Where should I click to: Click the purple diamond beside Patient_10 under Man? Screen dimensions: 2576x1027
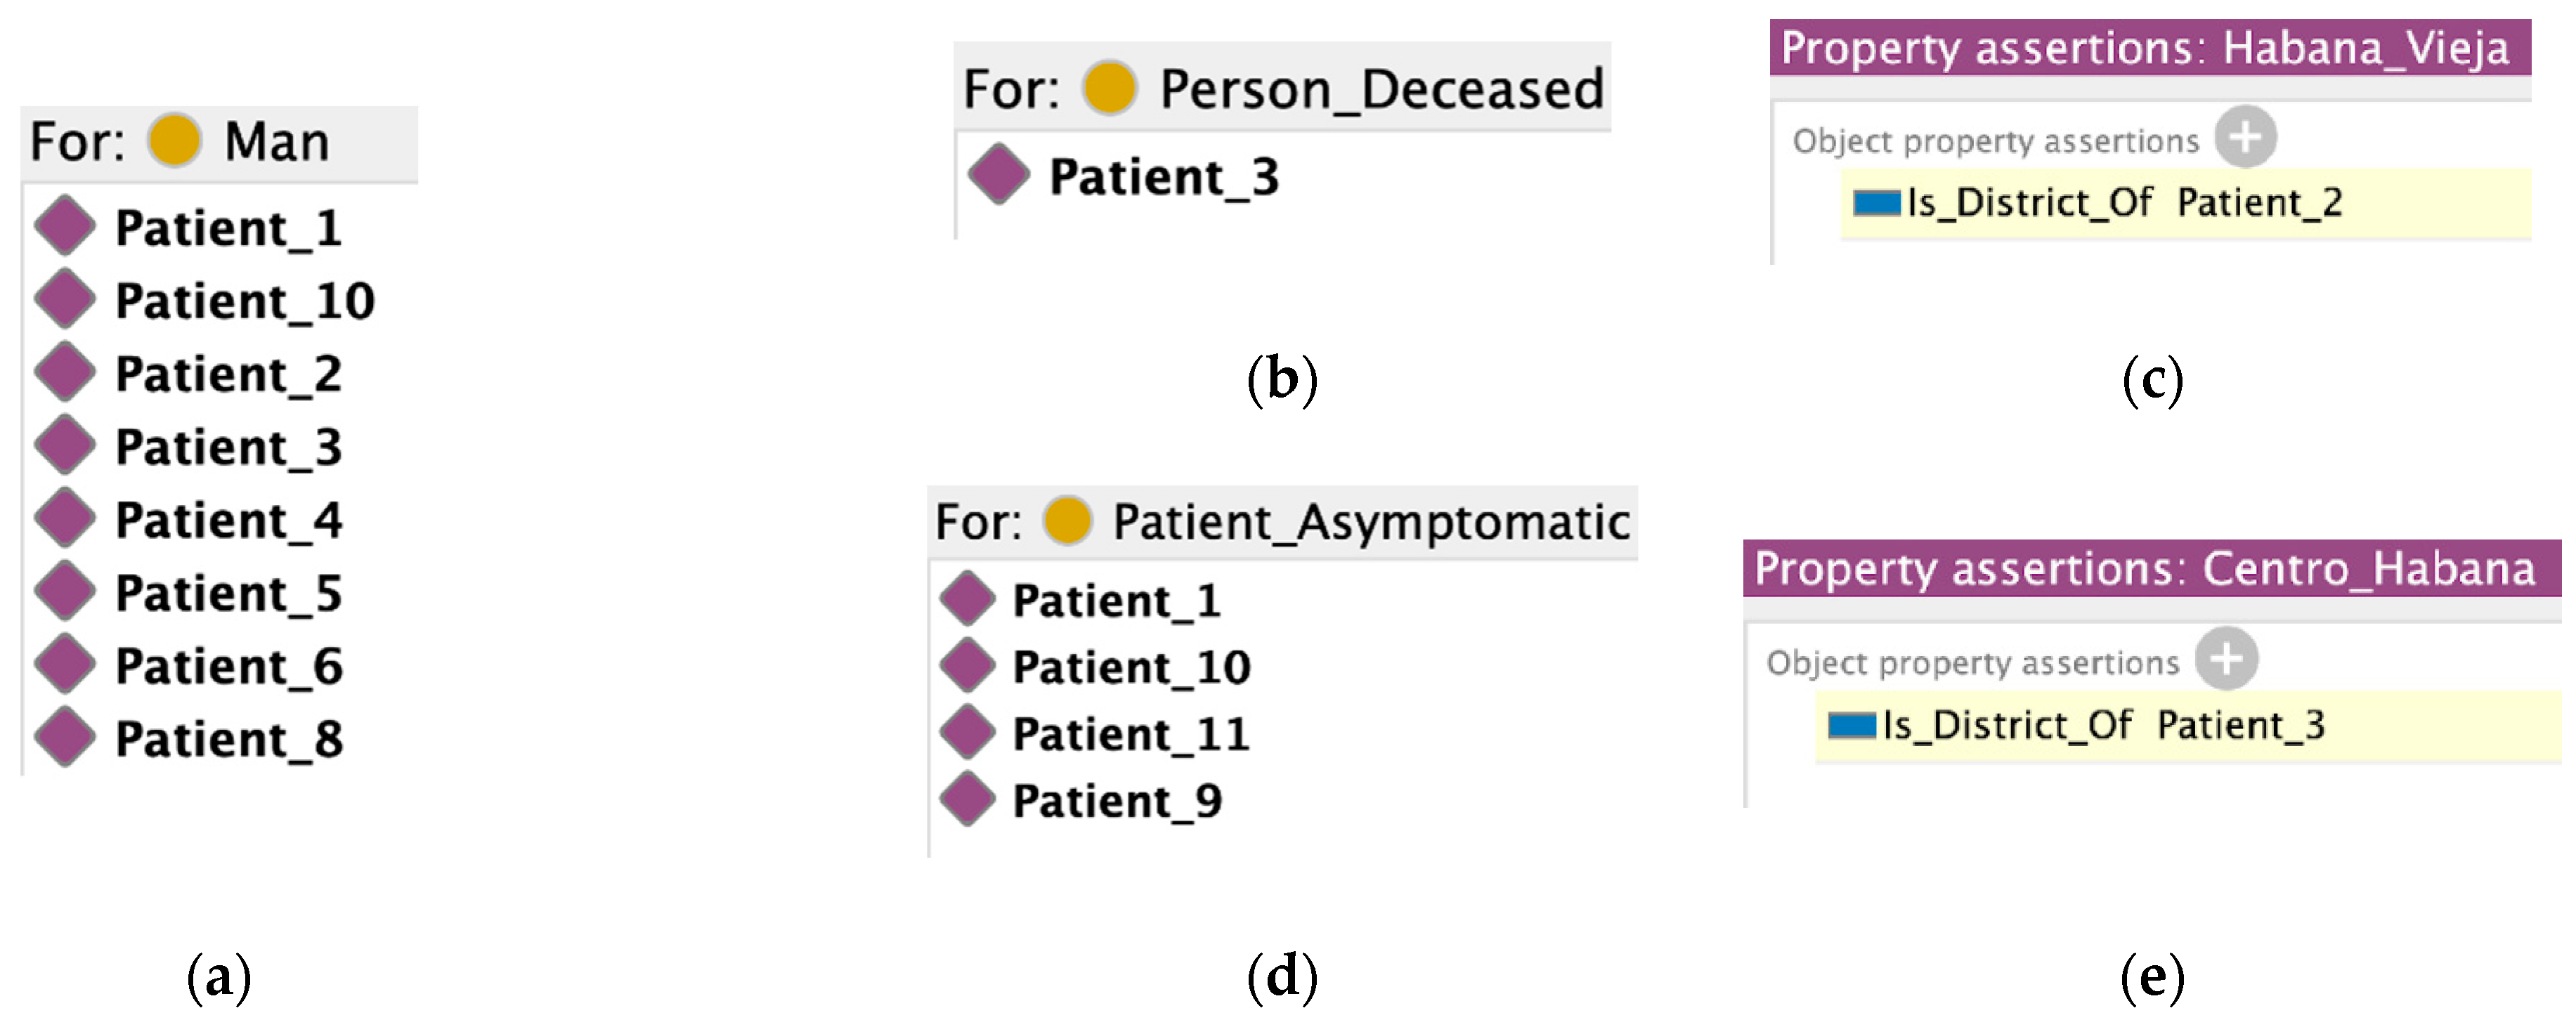click(x=65, y=300)
